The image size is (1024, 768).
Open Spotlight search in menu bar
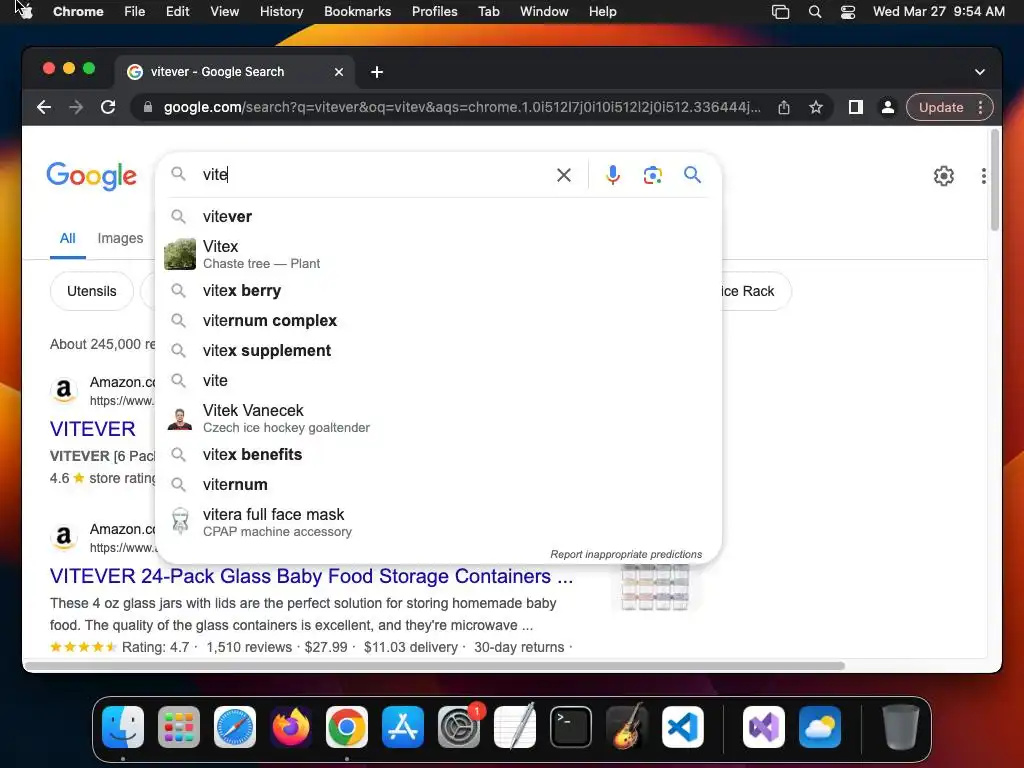point(814,12)
